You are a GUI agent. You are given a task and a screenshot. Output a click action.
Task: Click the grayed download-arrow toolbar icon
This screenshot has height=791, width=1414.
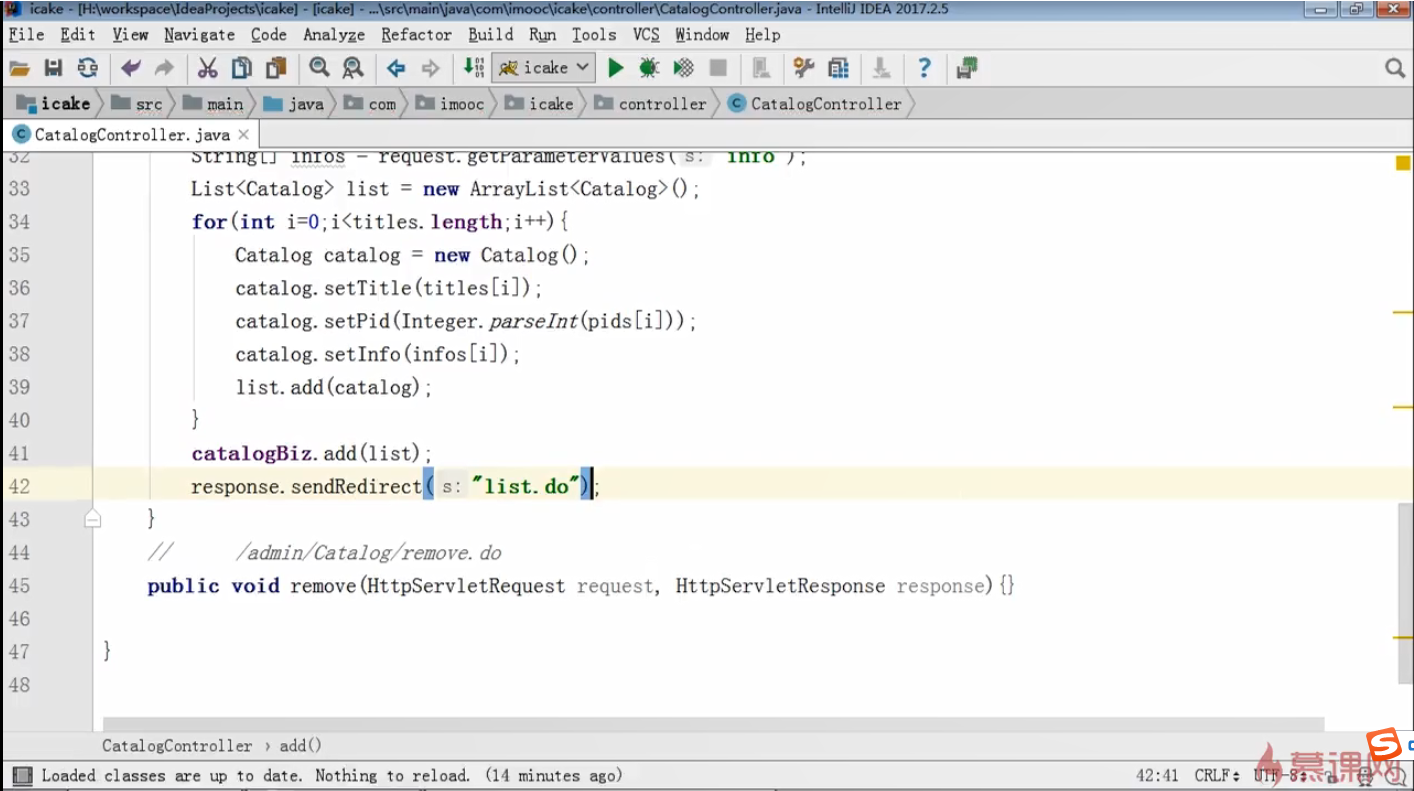(881, 68)
